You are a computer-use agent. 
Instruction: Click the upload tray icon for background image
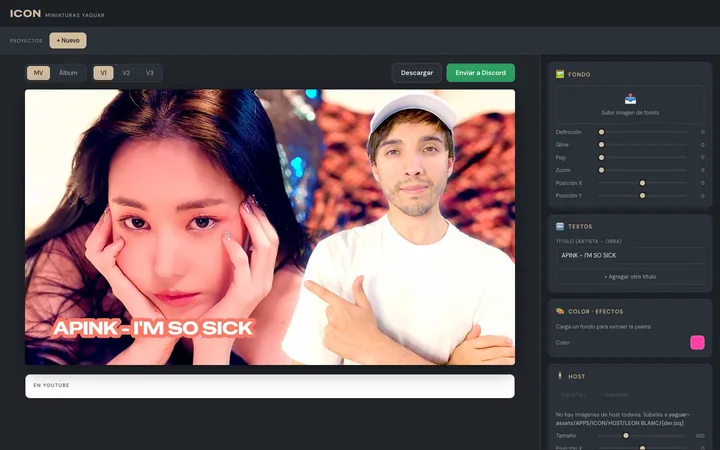click(x=630, y=99)
